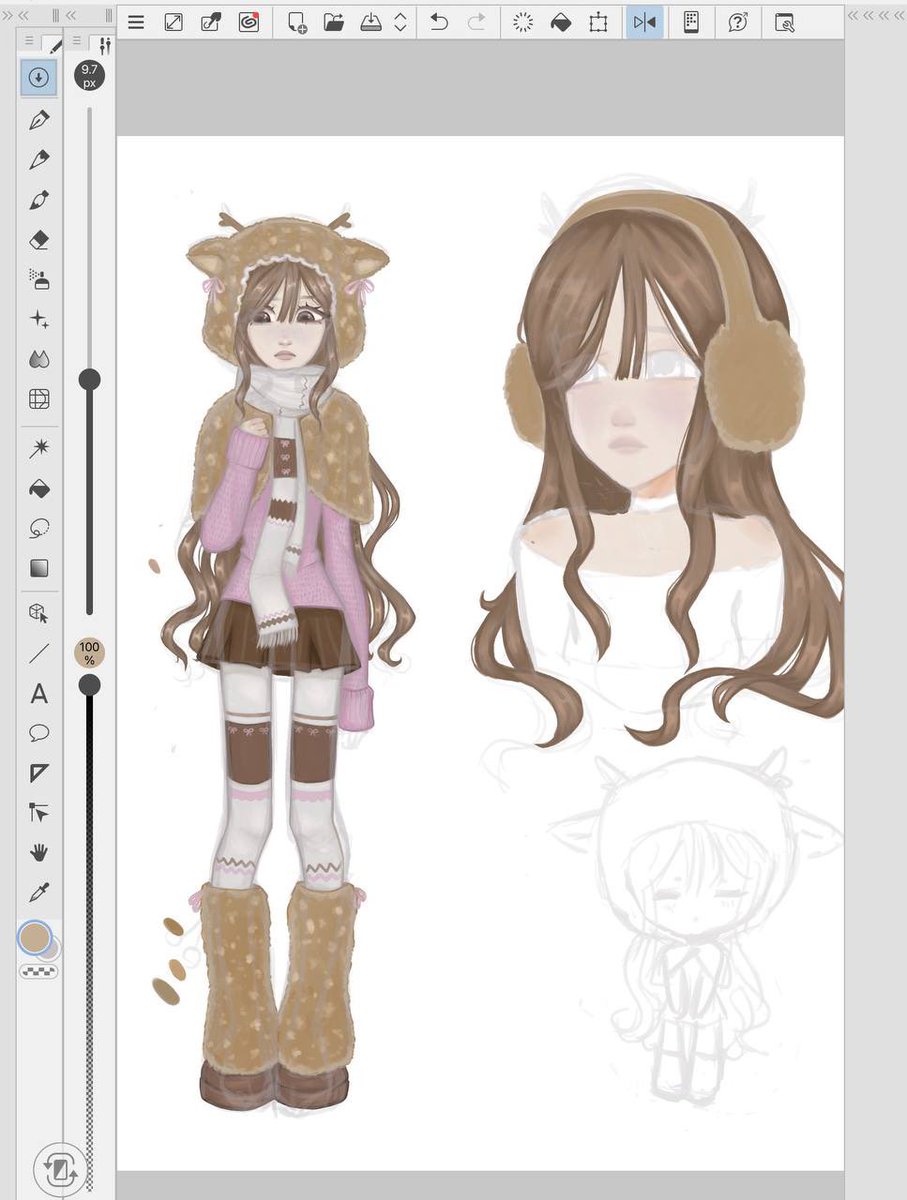The image size is (907, 1200).
Task: Open the slider palette tab menu lines
Action: (x=77, y=42)
